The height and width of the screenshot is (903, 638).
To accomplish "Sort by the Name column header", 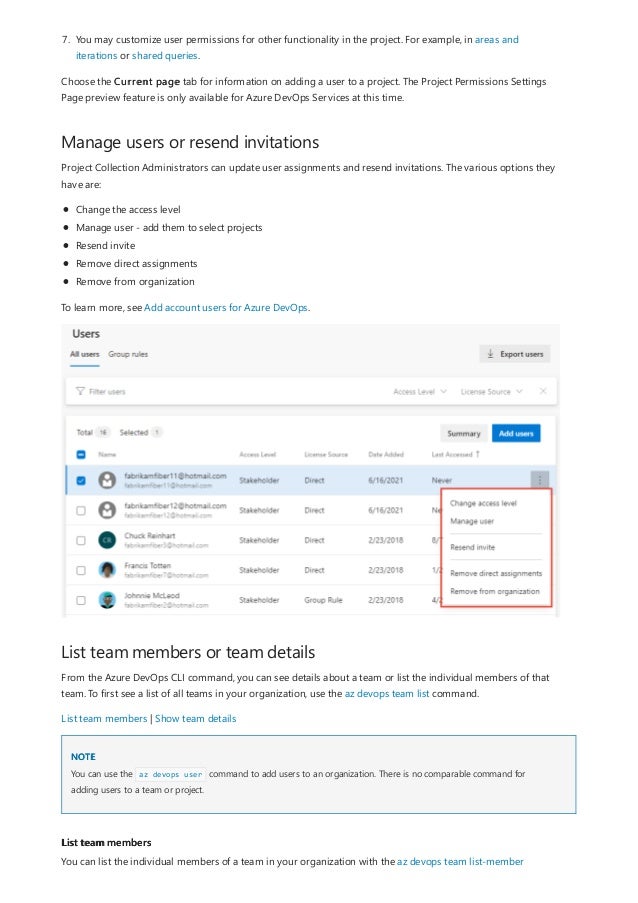I will [x=107, y=454].
